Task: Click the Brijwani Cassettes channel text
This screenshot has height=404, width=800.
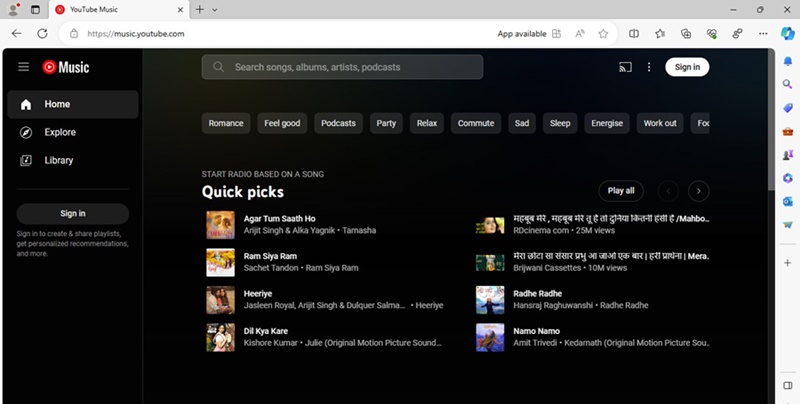Action: [547, 268]
